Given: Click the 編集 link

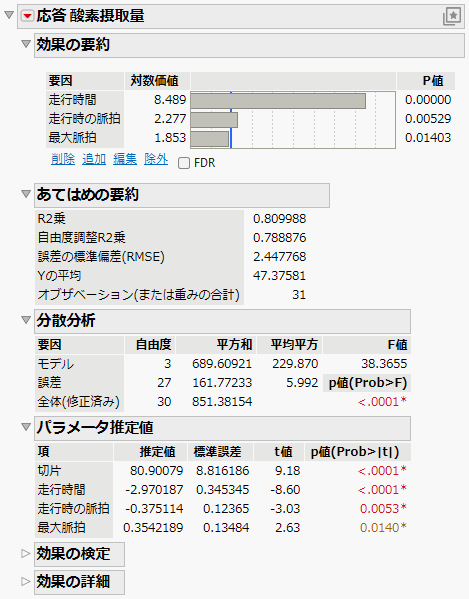Looking at the screenshot, I should (x=125, y=159).
